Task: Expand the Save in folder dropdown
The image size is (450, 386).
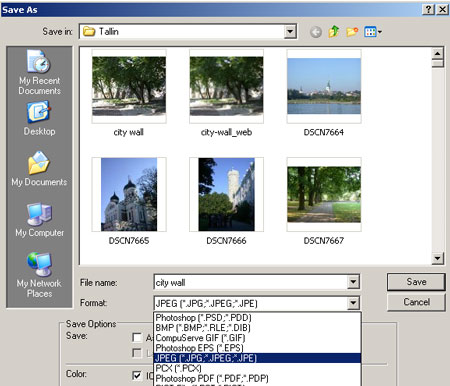Action: (290, 32)
